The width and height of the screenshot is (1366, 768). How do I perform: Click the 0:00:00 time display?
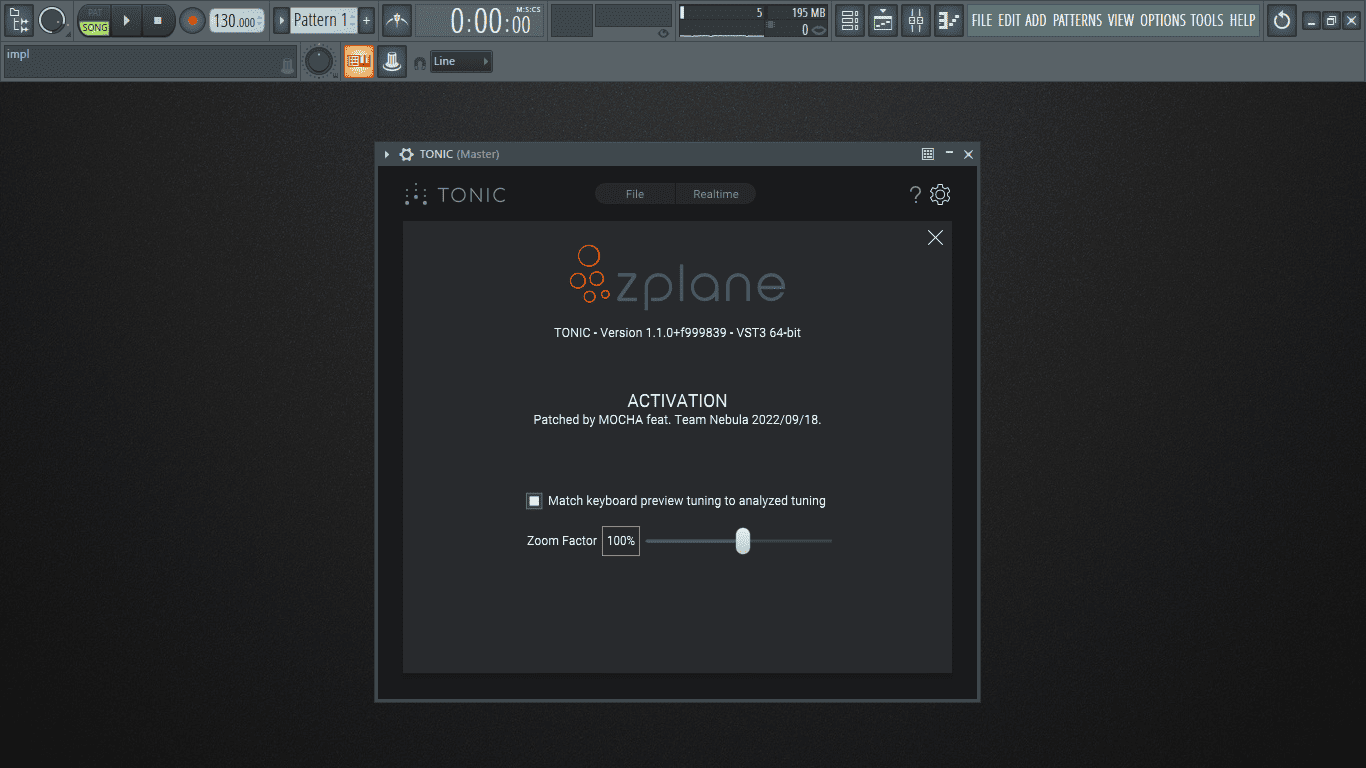[490, 22]
